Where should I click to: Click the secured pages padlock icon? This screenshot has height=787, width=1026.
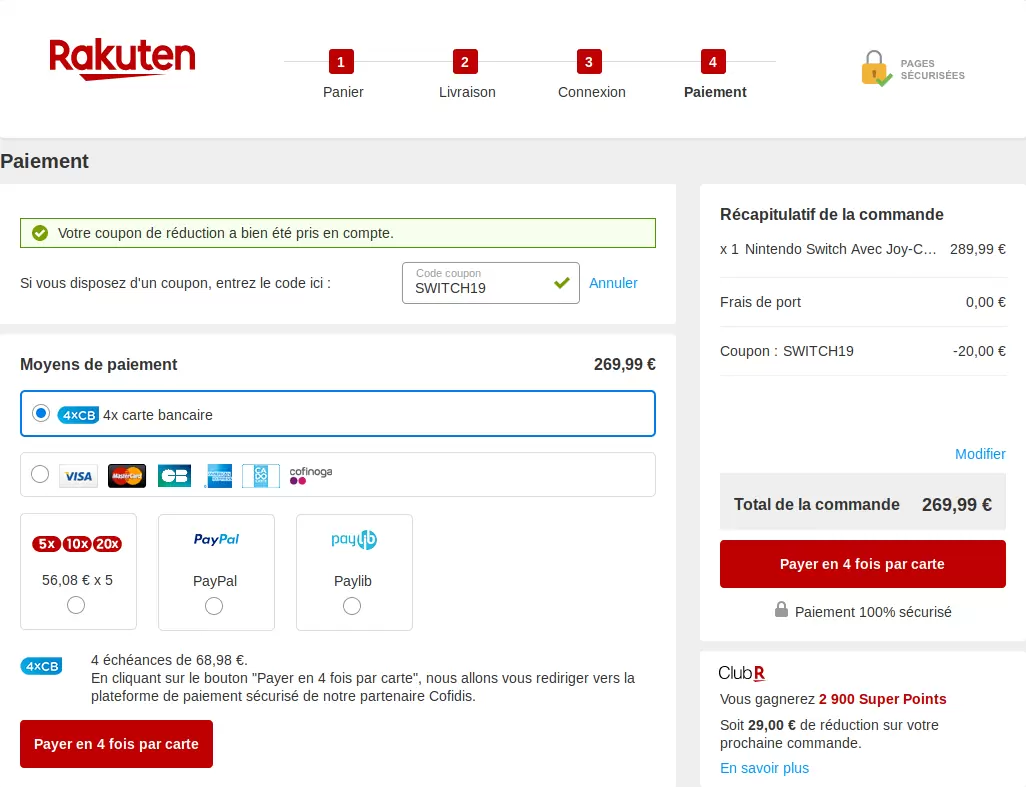[x=875, y=68]
